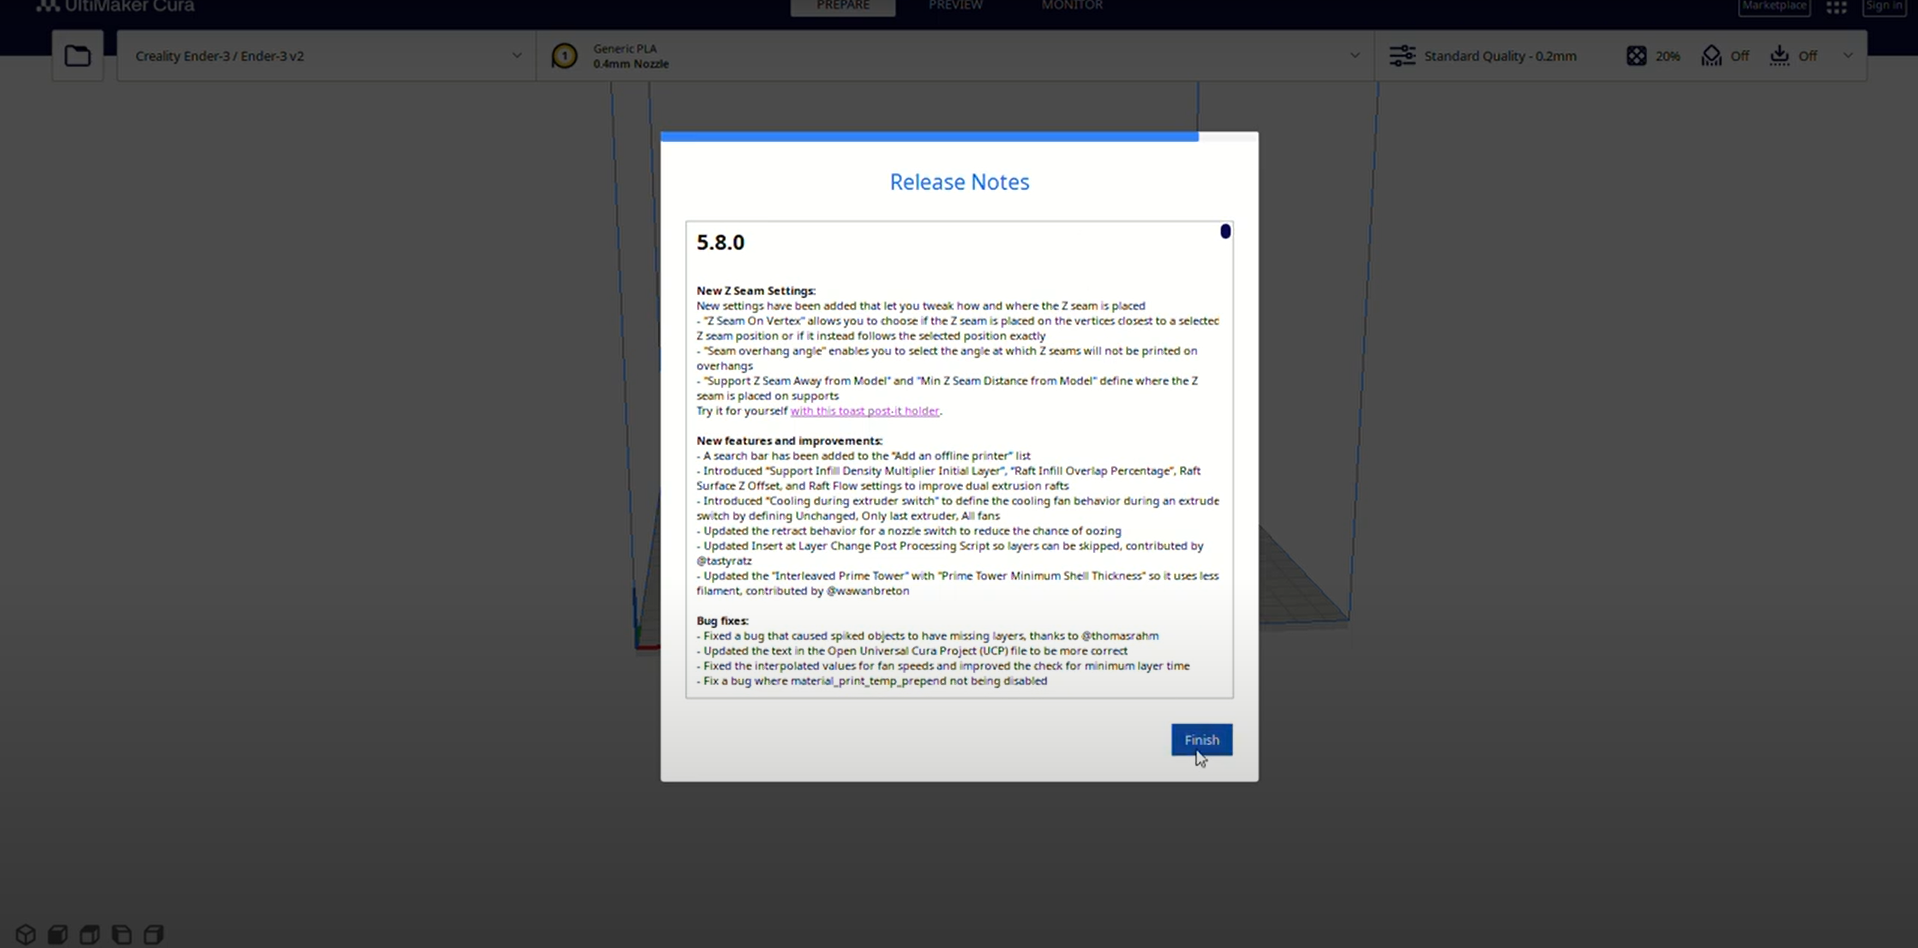Screen dimensions: 1918x948
Task: Click the build plate adhesion icon
Action: pos(1780,56)
